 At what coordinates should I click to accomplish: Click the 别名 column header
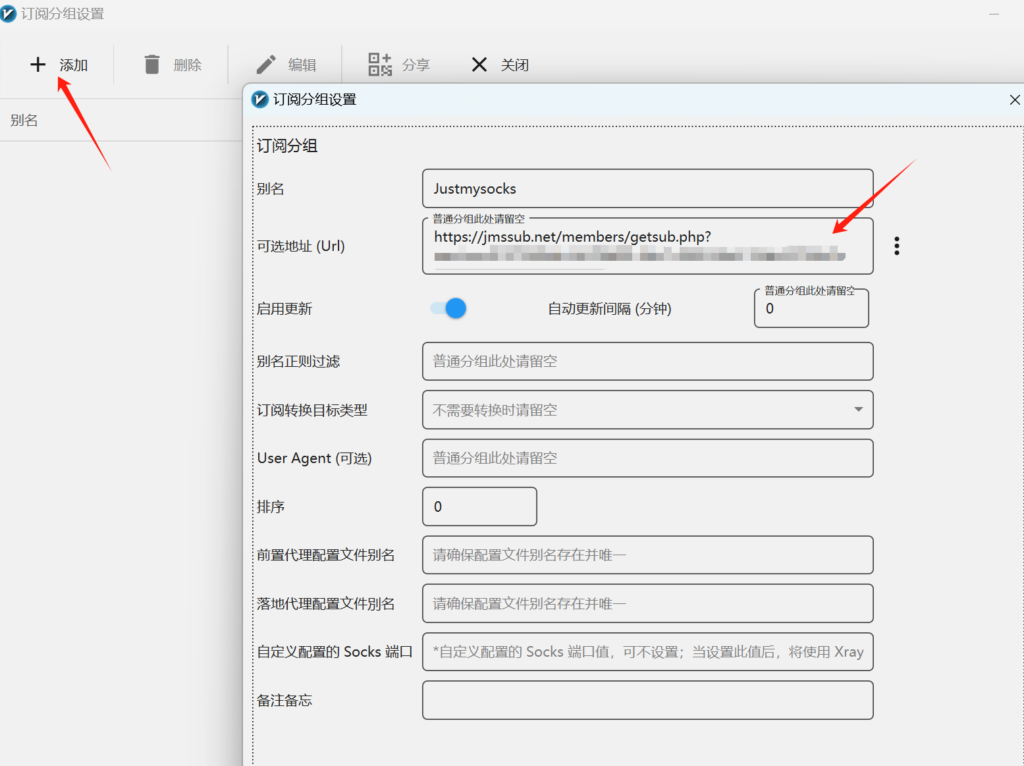point(24,121)
